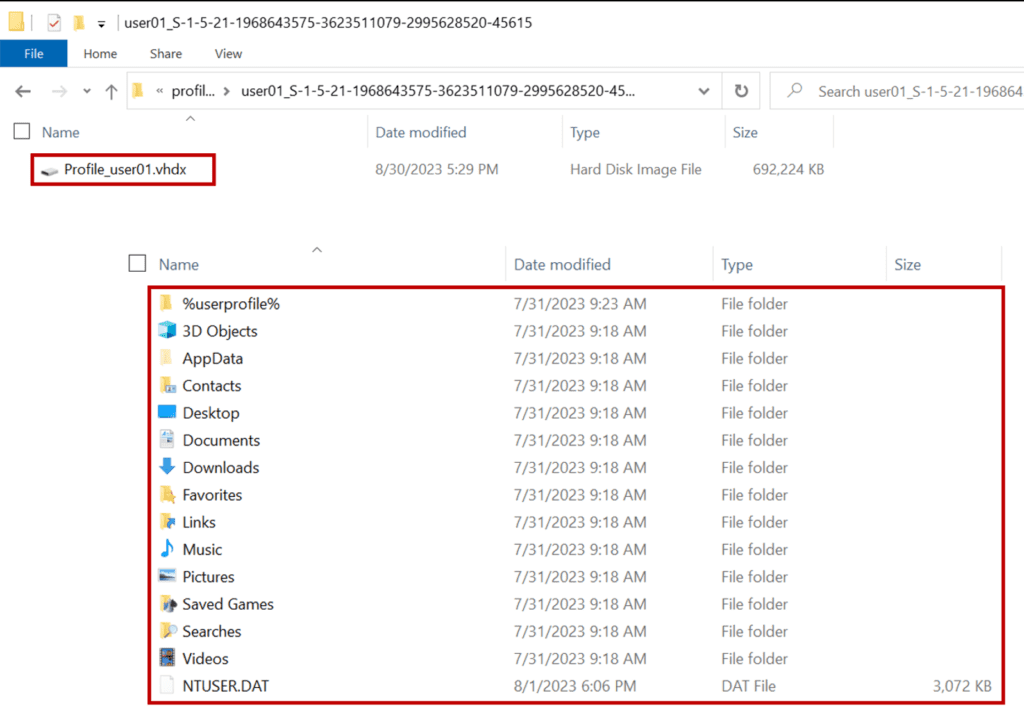The width and height of the screenshot is (1024, 725).
Task: Refresh the current folder view
Action: point(741,90)
